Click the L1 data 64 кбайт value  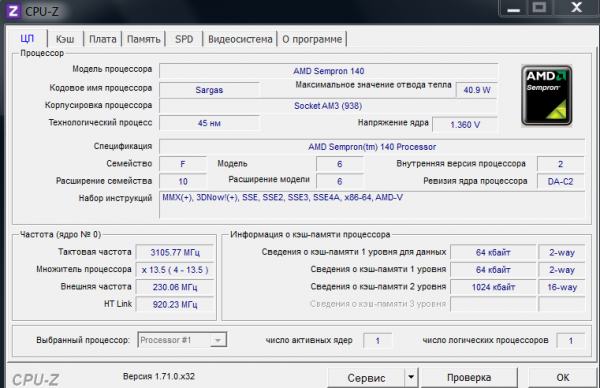pyautogui.click(x=493, y=253)
